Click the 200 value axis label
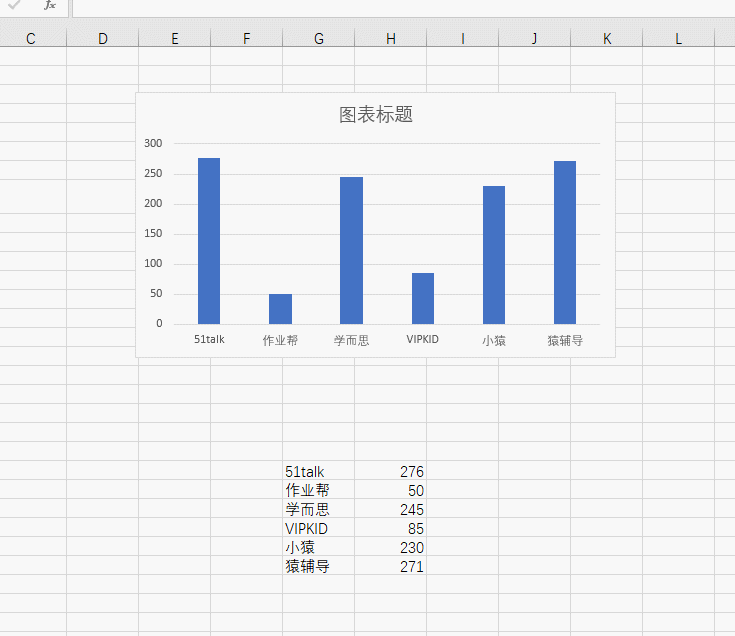This screenshot has height=636, width=735. [x=153, y=203]
